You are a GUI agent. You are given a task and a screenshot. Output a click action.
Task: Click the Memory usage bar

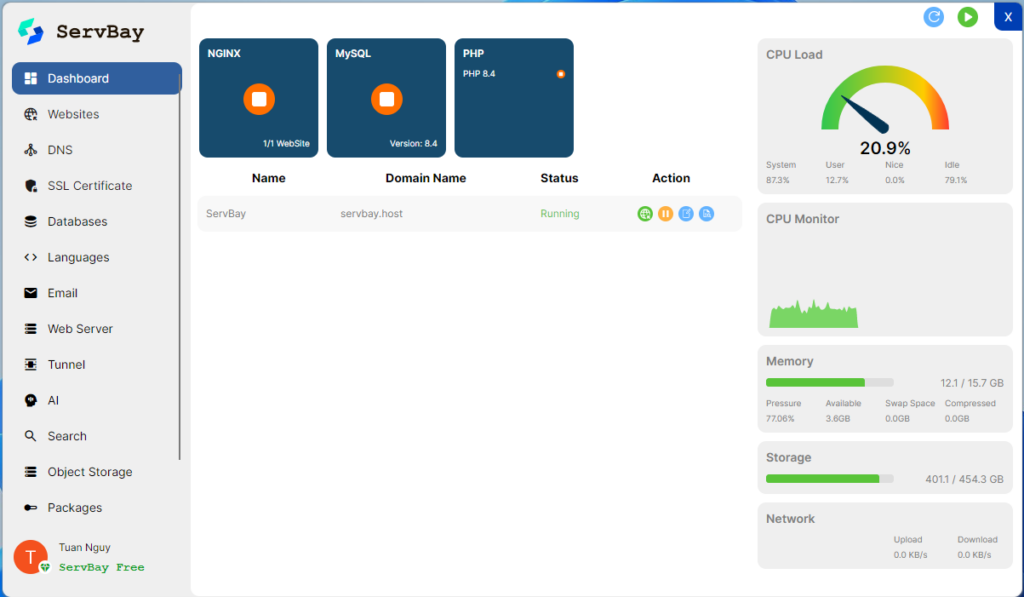pyautogui.click(x=829, y=382)
